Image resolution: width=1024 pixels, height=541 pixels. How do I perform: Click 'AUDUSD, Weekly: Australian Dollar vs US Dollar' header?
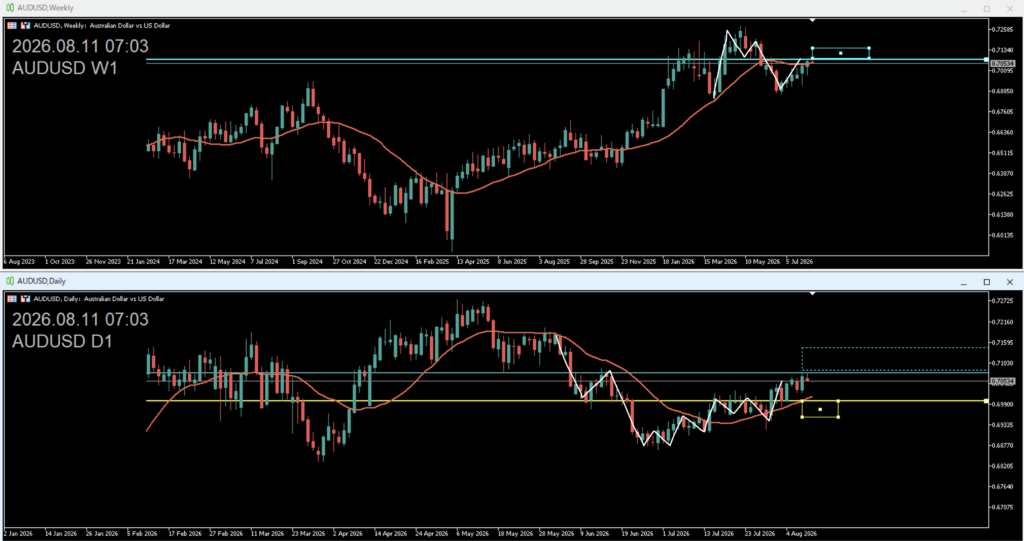click(x=102, y=25)
